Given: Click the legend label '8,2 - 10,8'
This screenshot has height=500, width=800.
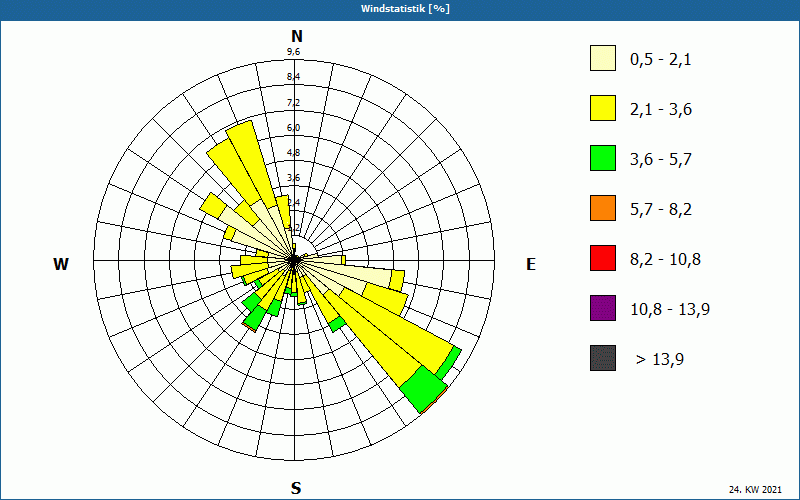Looking at the screenshot, I should [665, 260].
